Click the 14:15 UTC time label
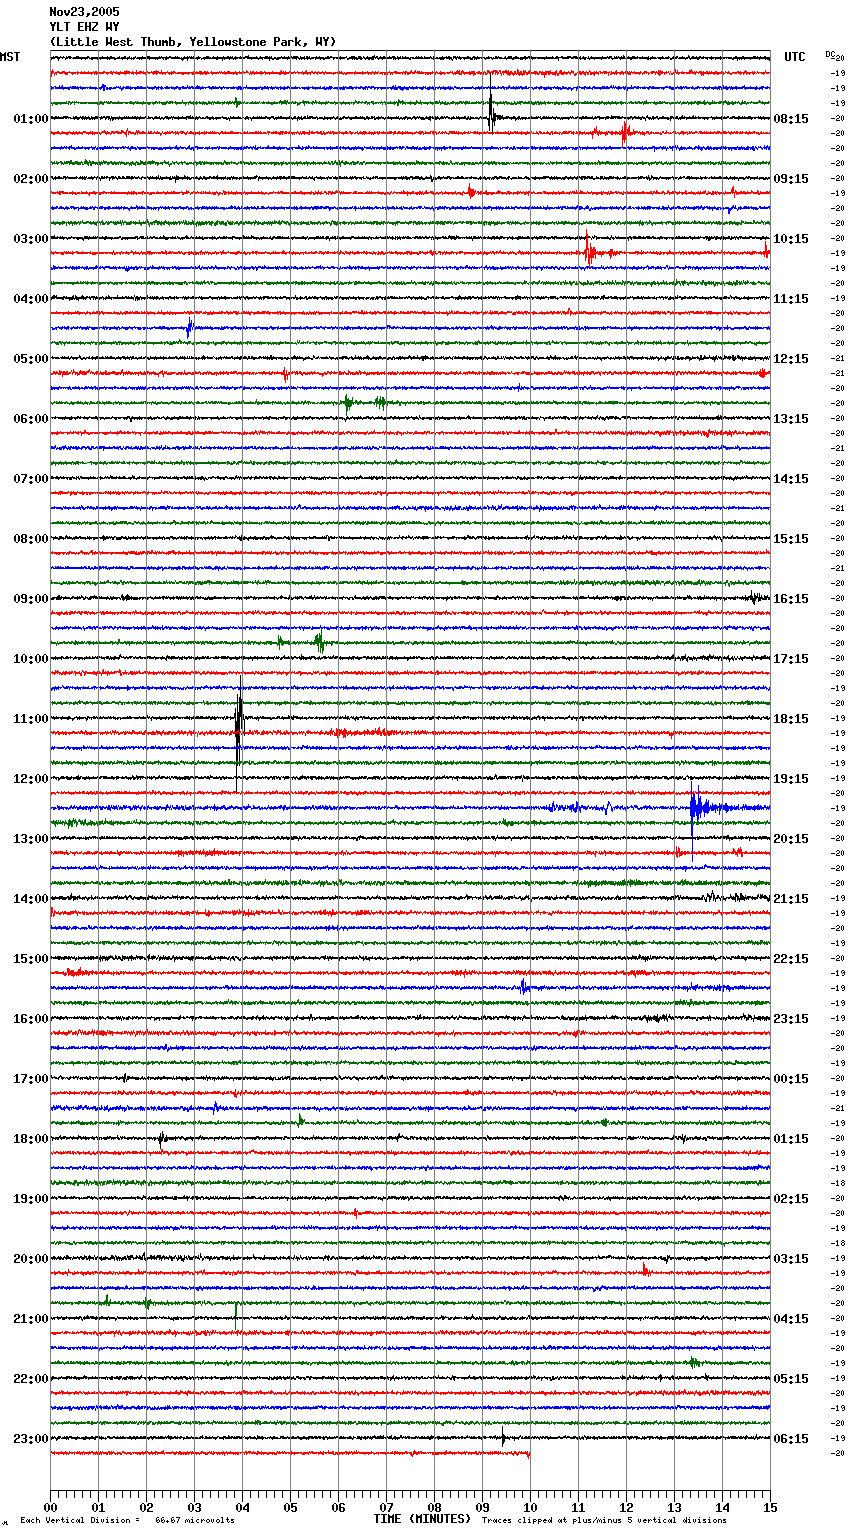 [x=791, y=479]
